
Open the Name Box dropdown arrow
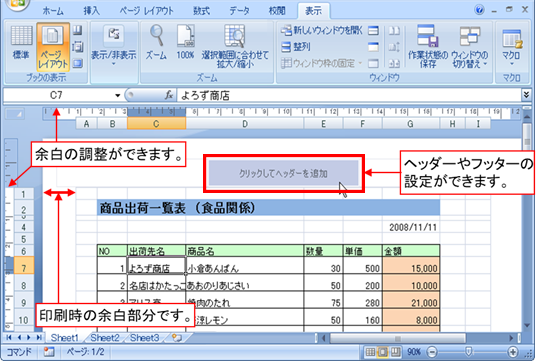pyautogui.click(x=118, y=95)
